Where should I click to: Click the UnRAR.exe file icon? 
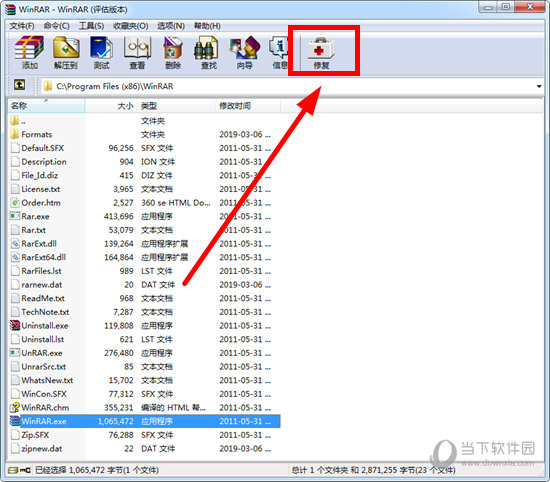click(15, 353)
